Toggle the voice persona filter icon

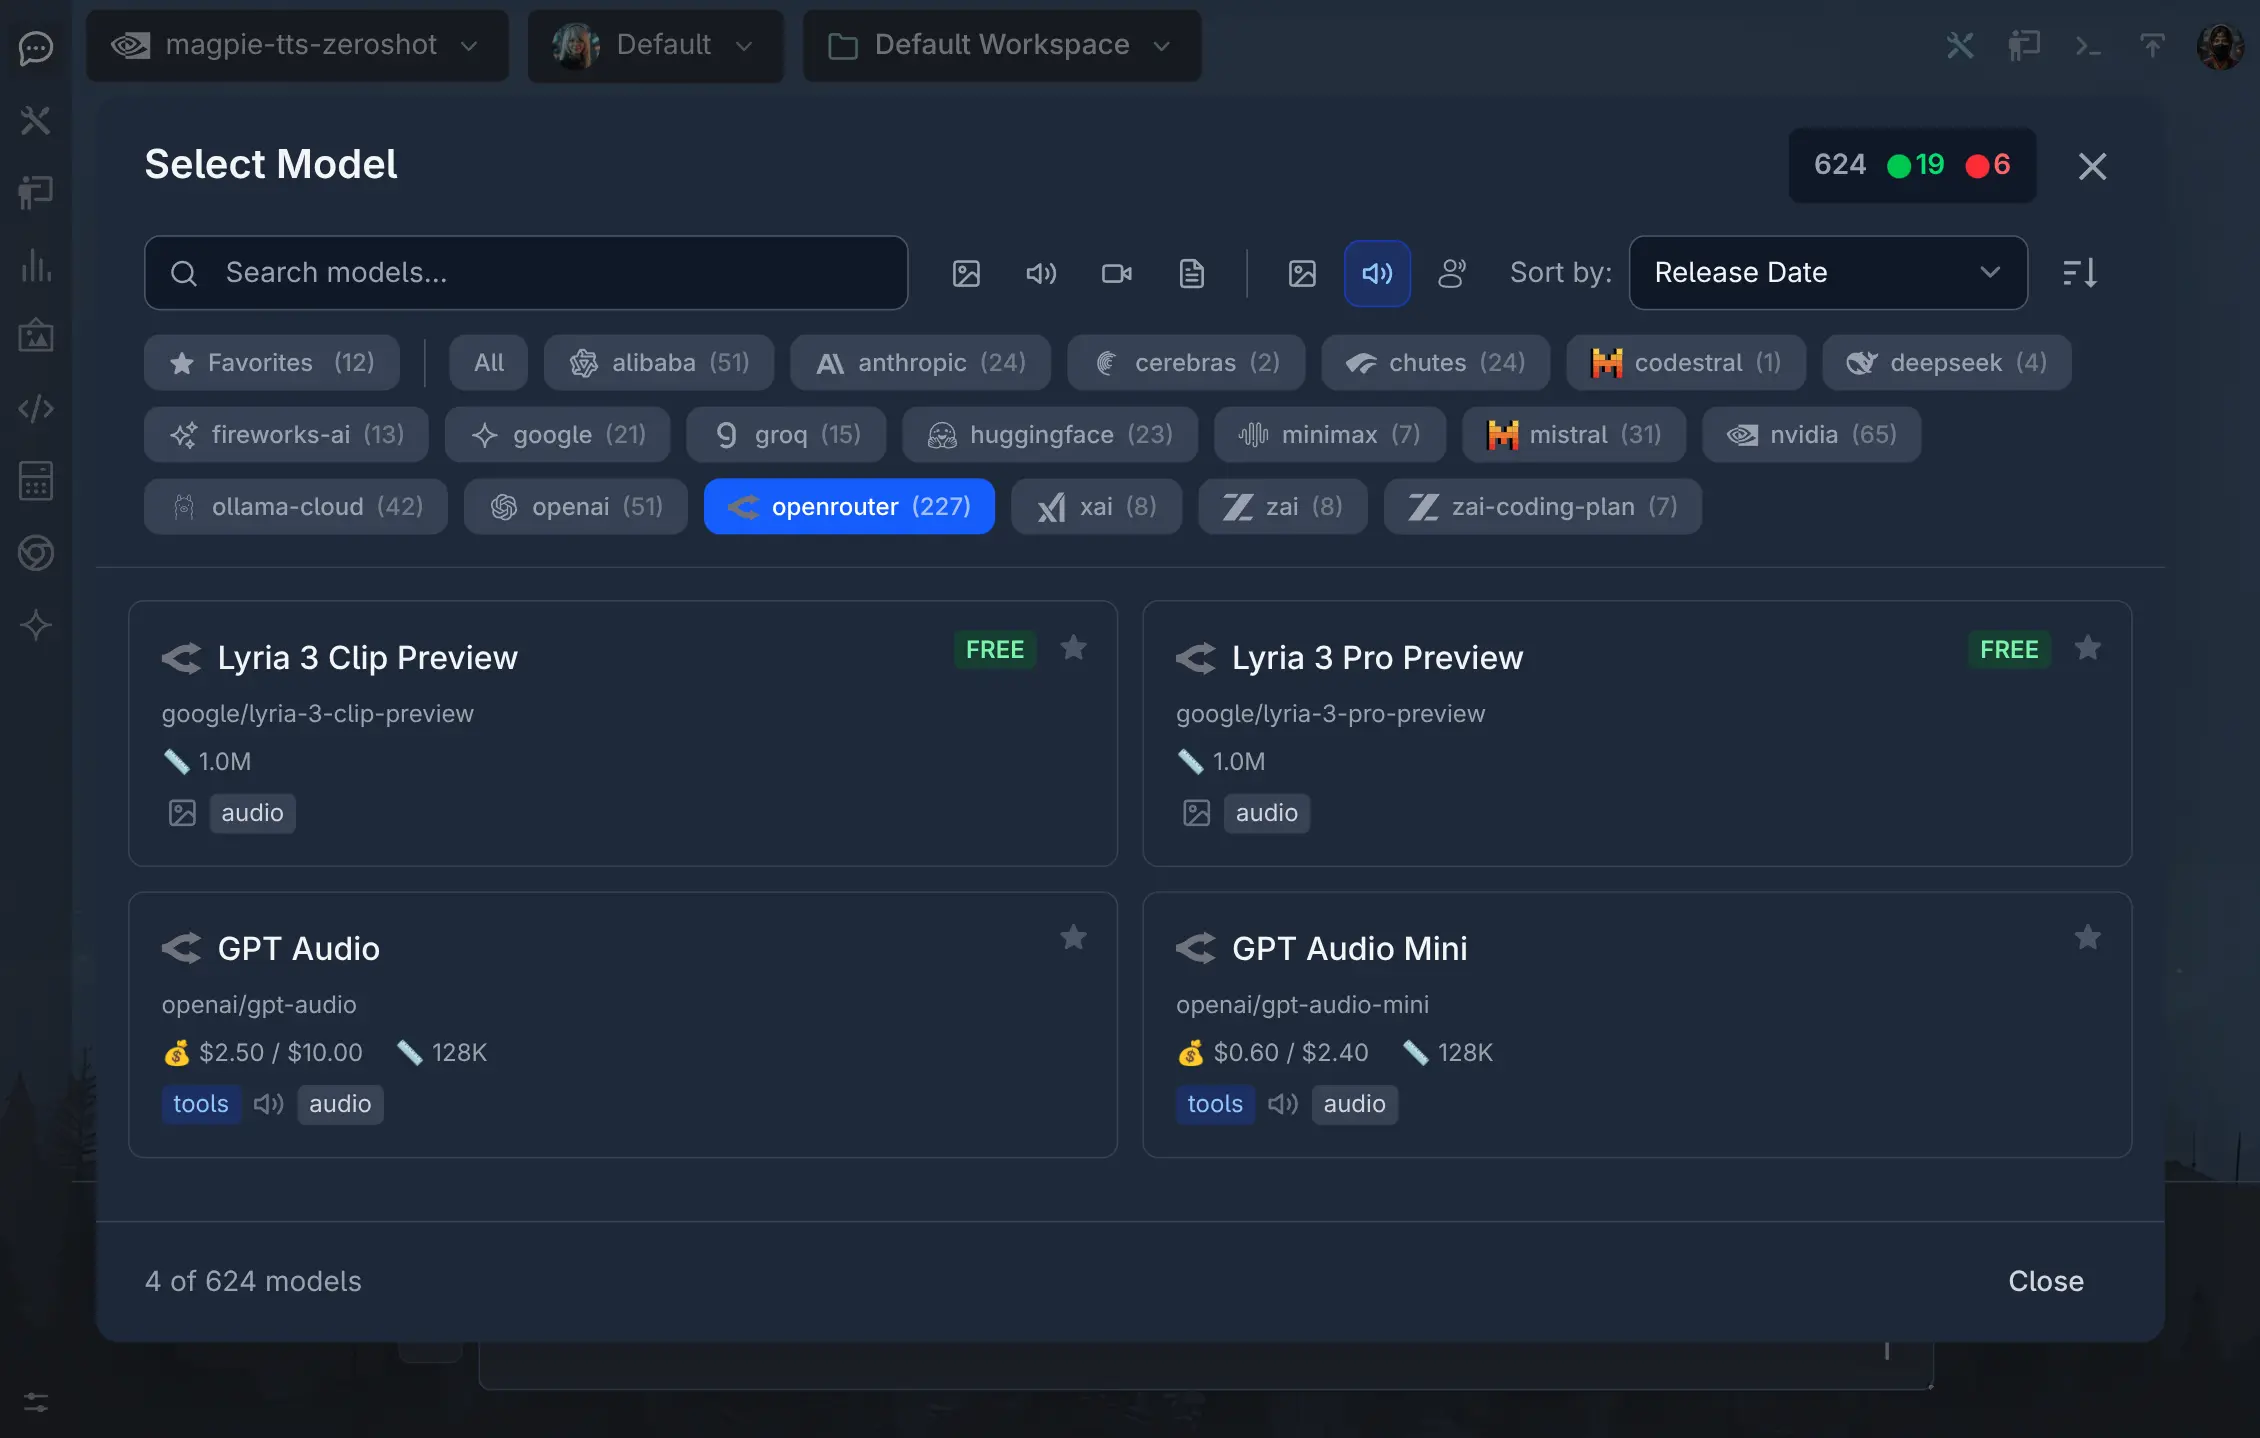(1452, 273)
